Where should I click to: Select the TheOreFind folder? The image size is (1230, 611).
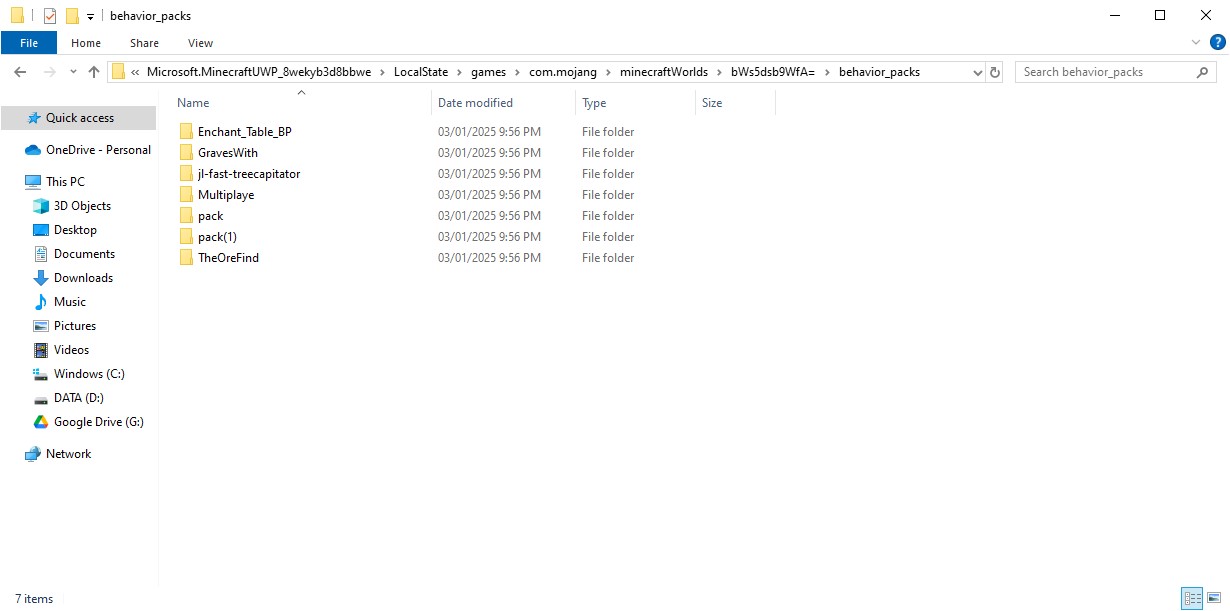click(228, 258)
